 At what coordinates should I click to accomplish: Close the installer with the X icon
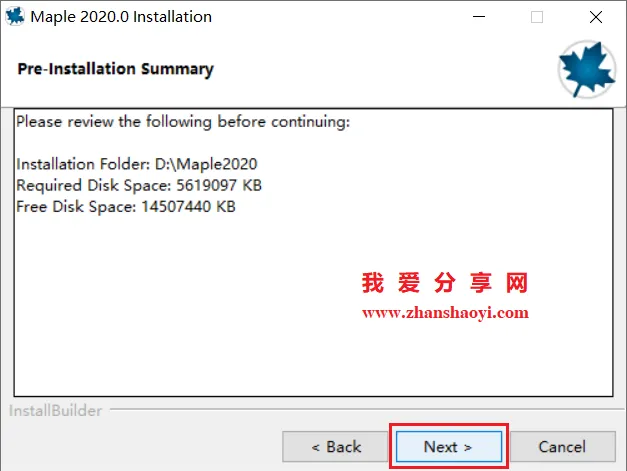[596, 17]
